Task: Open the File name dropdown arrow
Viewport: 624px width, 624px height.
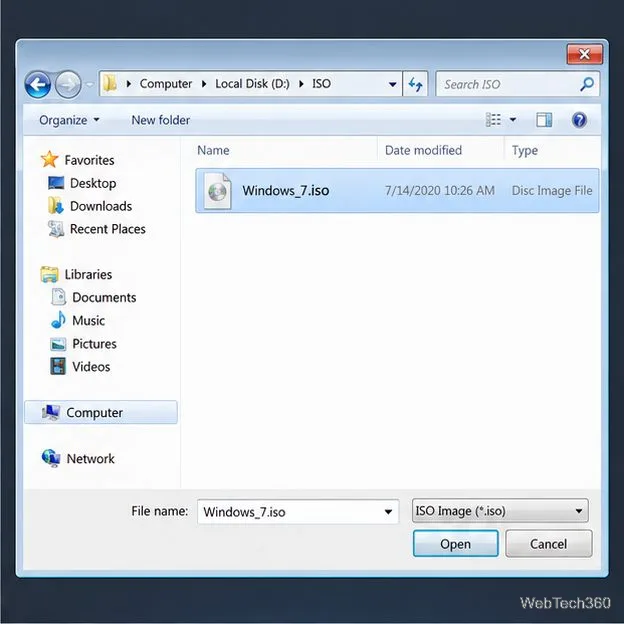Action: click(x=388, y=512)
